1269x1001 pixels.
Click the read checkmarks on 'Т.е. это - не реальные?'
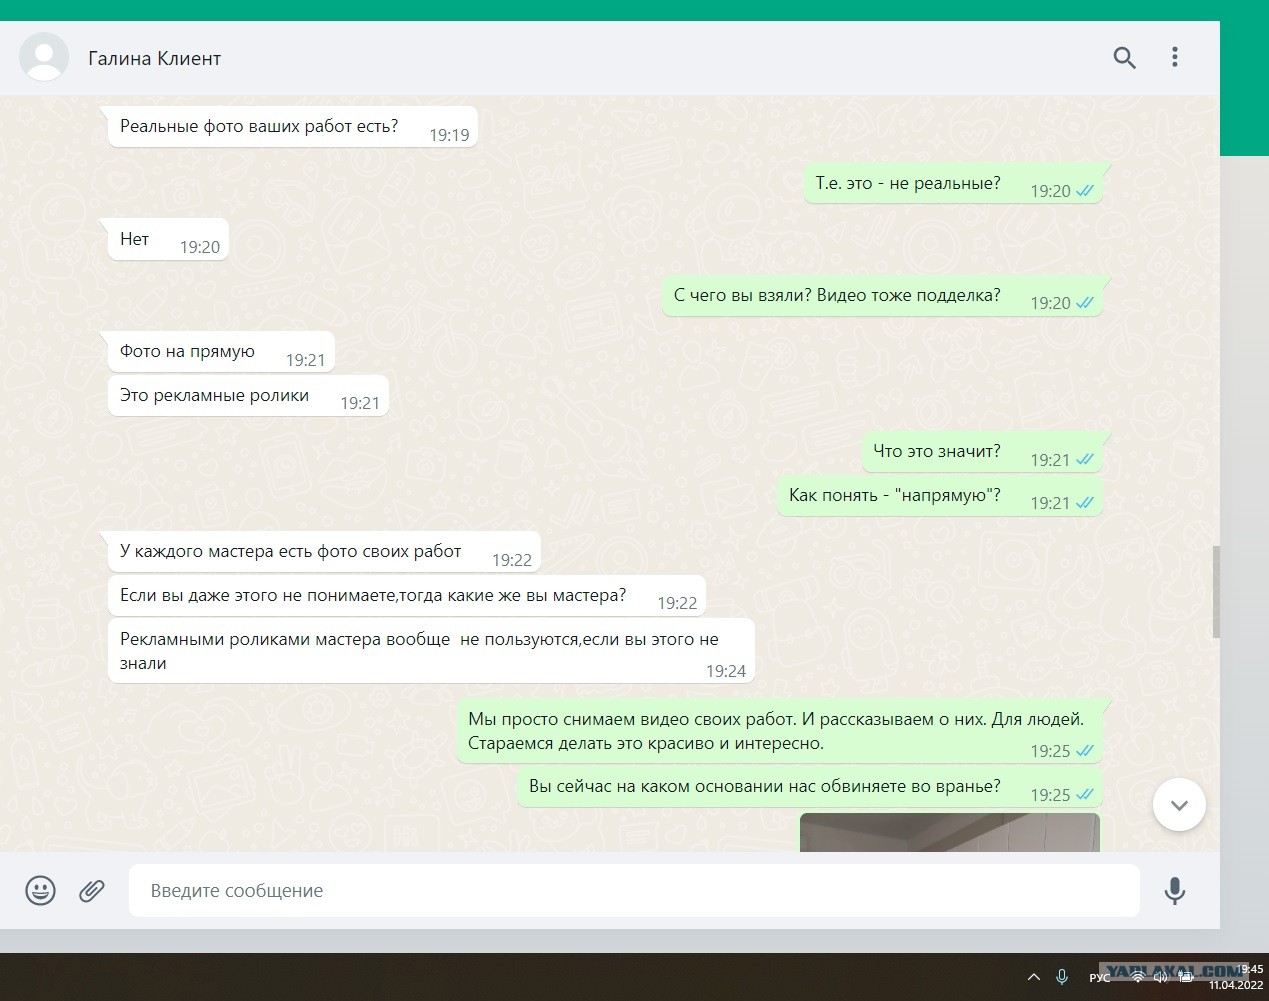click(x=1085, y=191)
